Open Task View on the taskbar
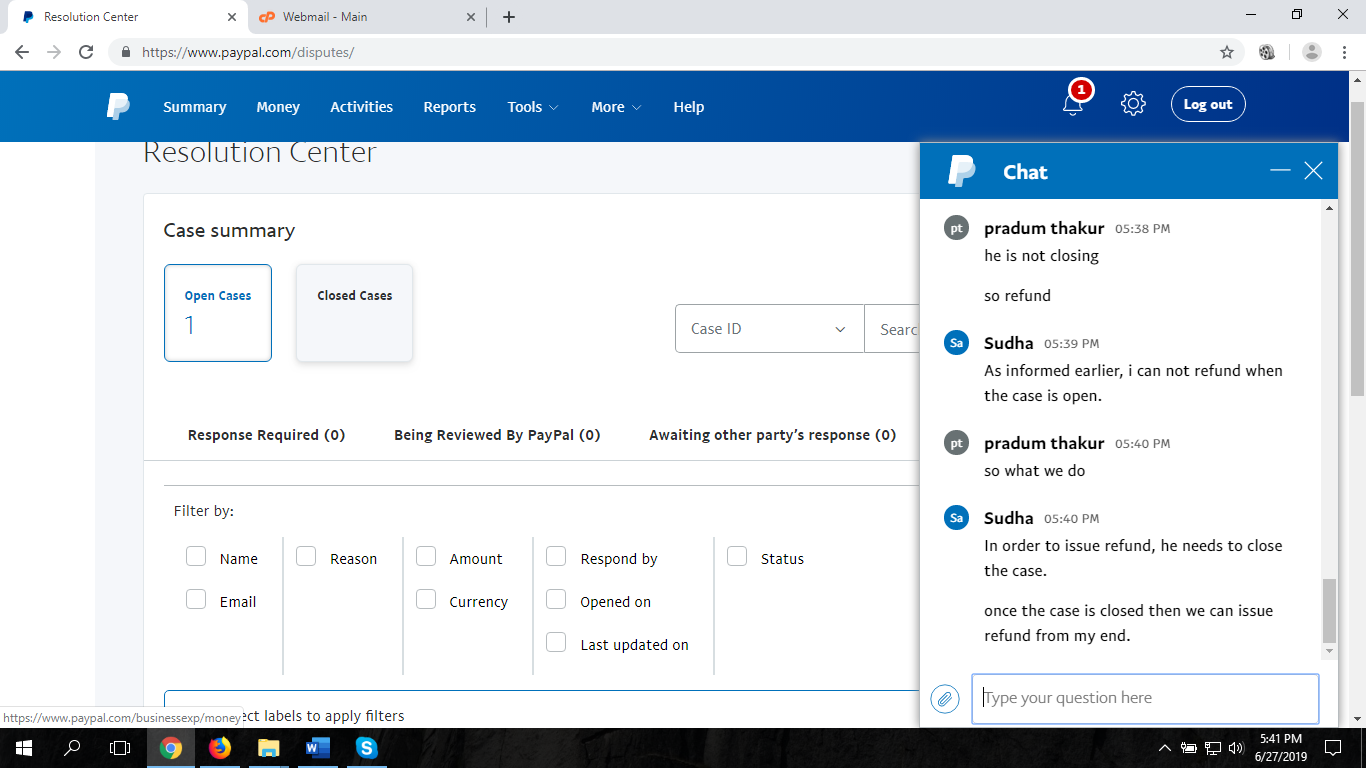Screen dimensions: 1366x768 [x=120, y=747]
